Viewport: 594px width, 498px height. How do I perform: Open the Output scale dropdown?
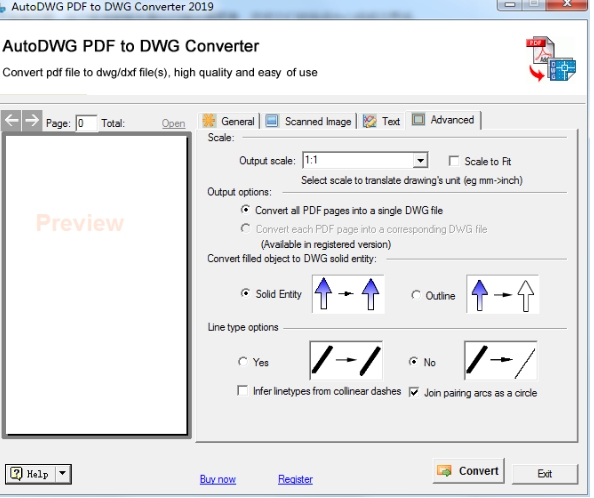420,161
